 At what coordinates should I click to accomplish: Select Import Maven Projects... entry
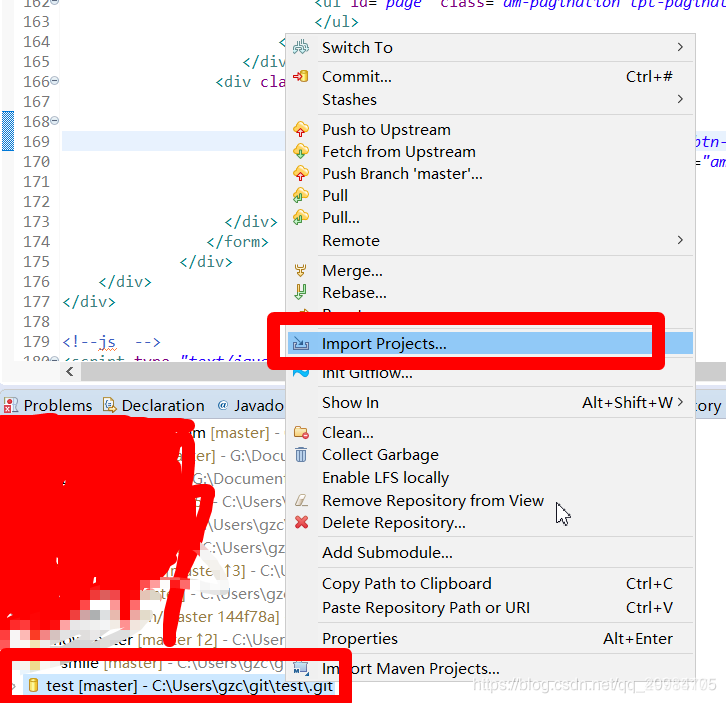490,669
